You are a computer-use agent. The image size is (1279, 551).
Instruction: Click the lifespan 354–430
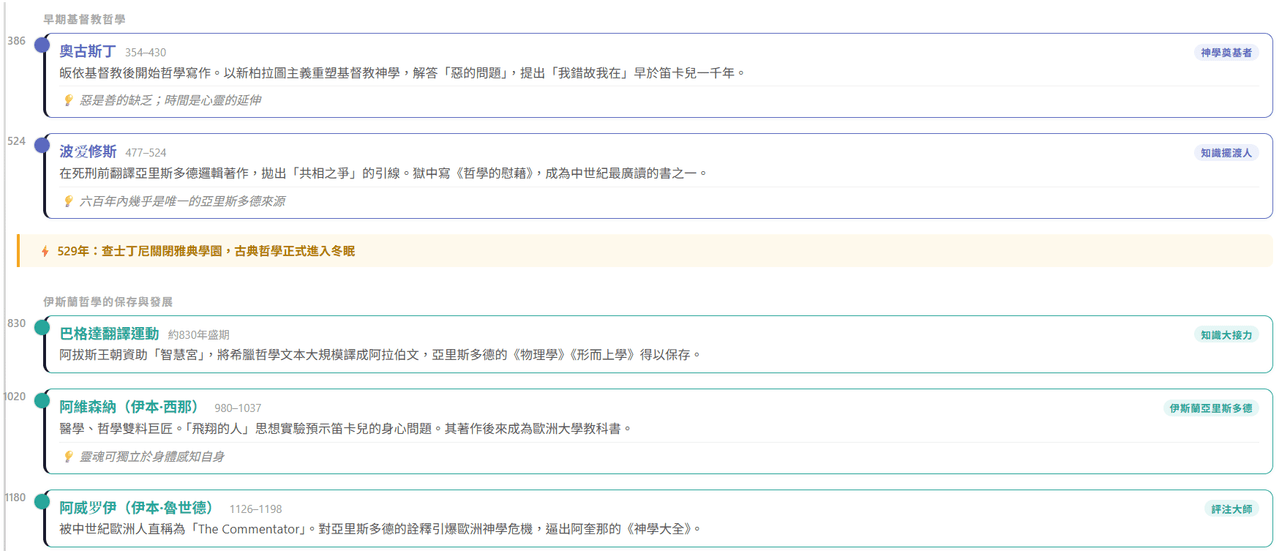[146, 53]
